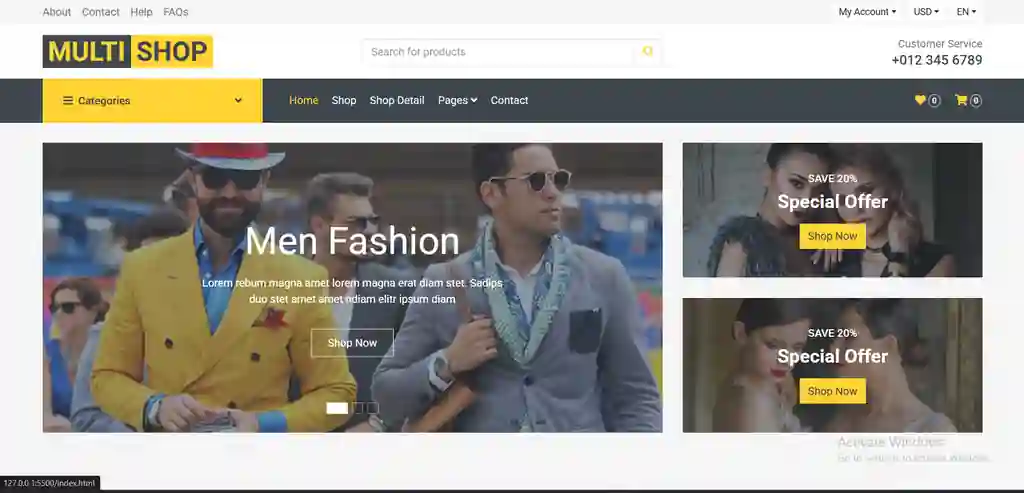
Task: Expand the Pages menu
Action: pyautogui.click(x=457, y=100)
